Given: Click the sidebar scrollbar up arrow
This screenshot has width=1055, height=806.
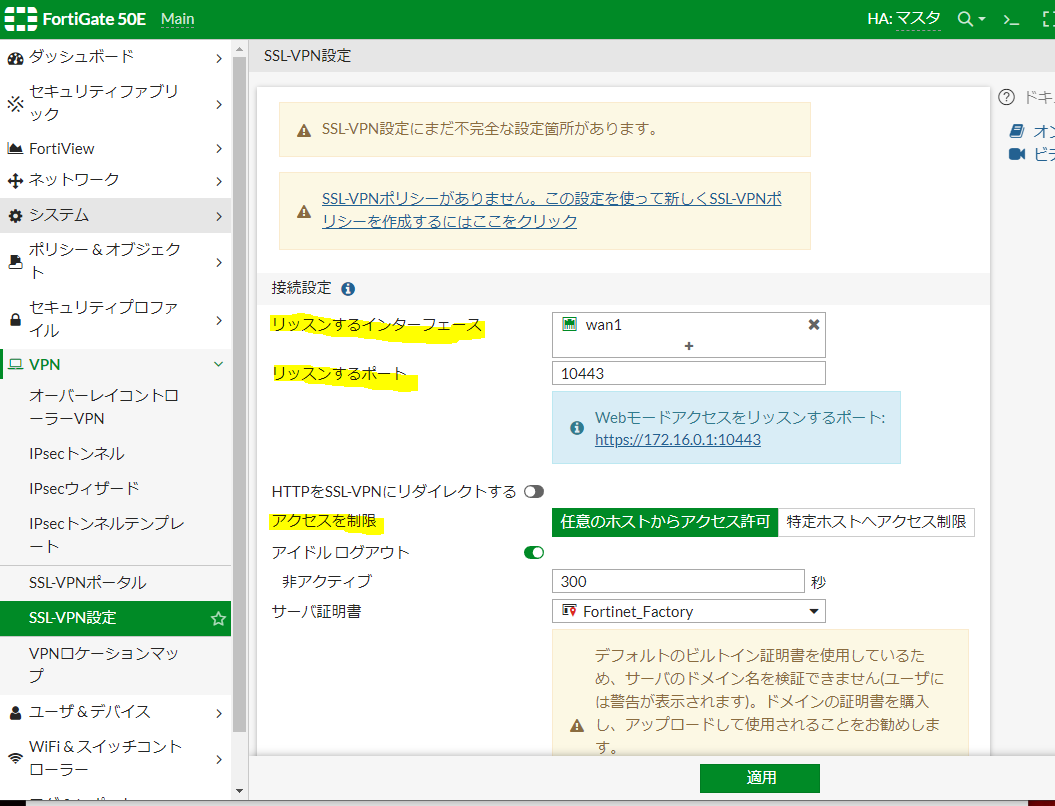Looking at the screenshot, I should (x=239, y=50).
